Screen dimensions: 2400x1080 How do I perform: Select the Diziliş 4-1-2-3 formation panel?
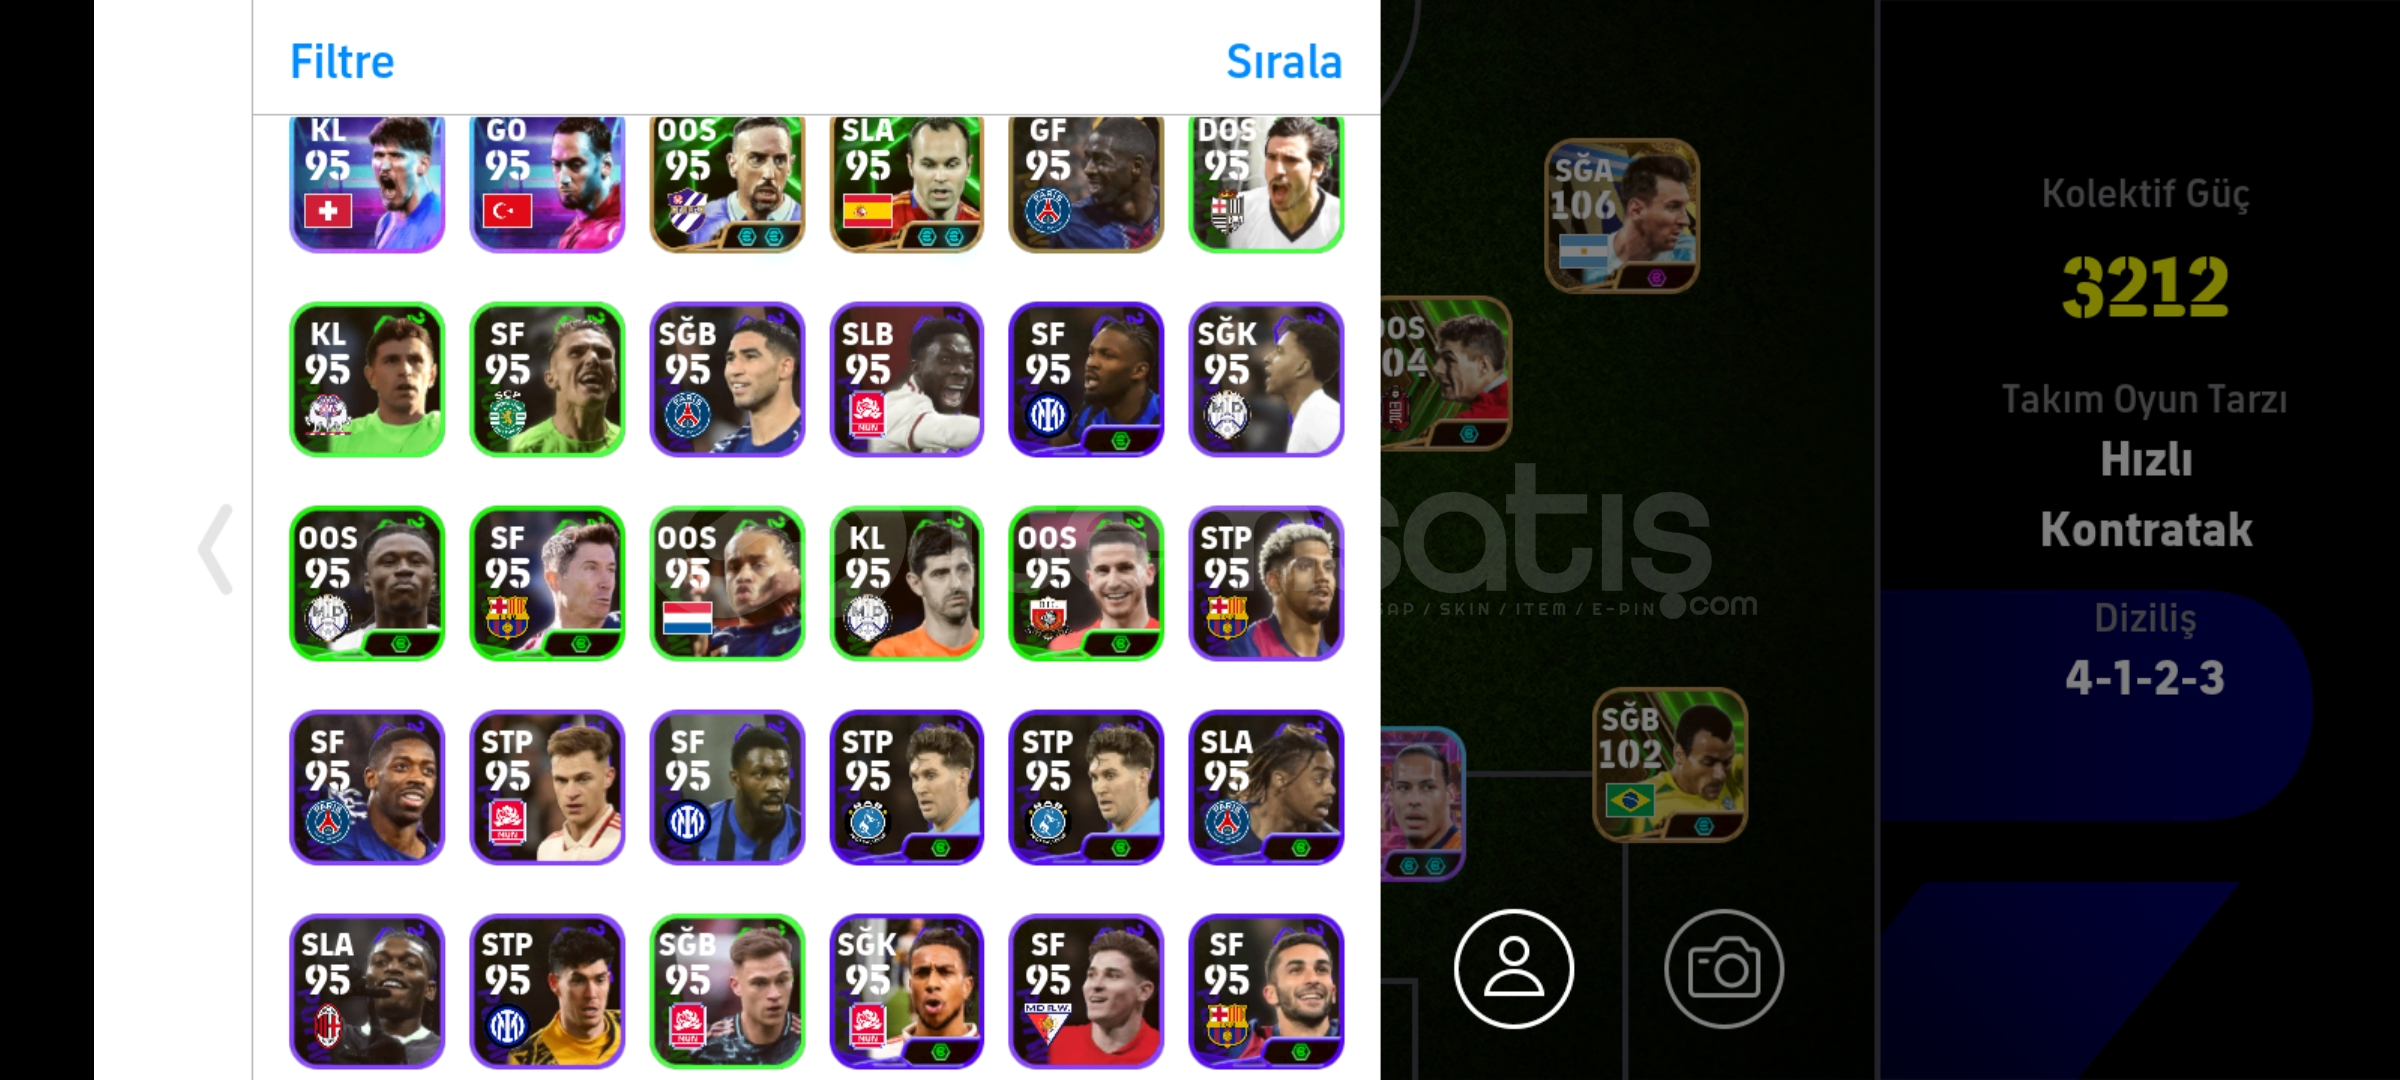click(2145, 650)
